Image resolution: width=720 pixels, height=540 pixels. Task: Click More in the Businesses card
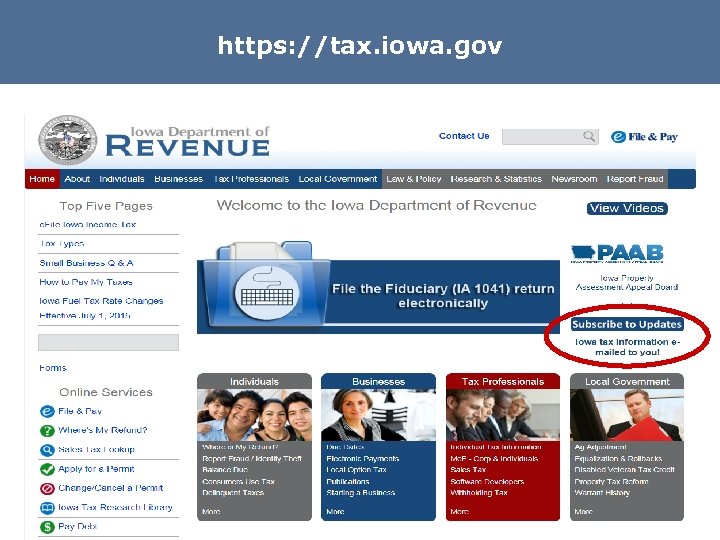[335, 512]
